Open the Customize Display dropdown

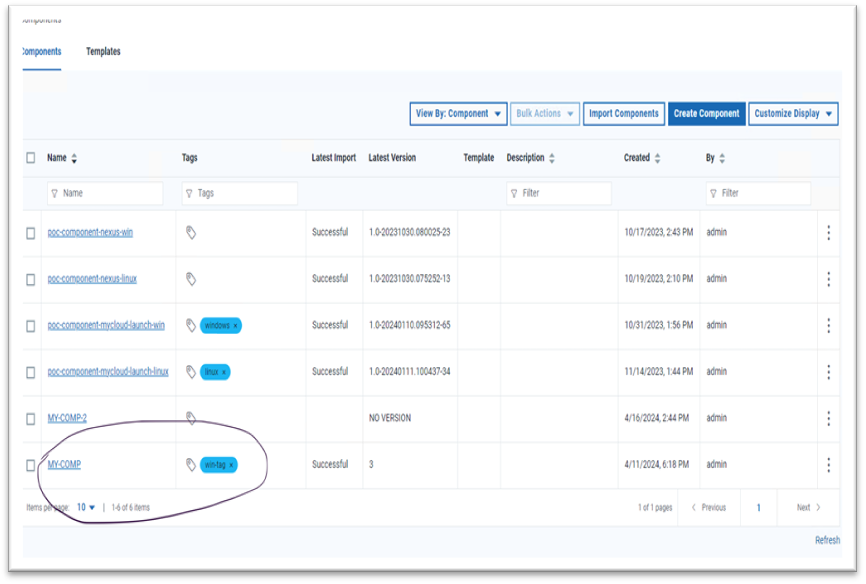tap(795, 114)
